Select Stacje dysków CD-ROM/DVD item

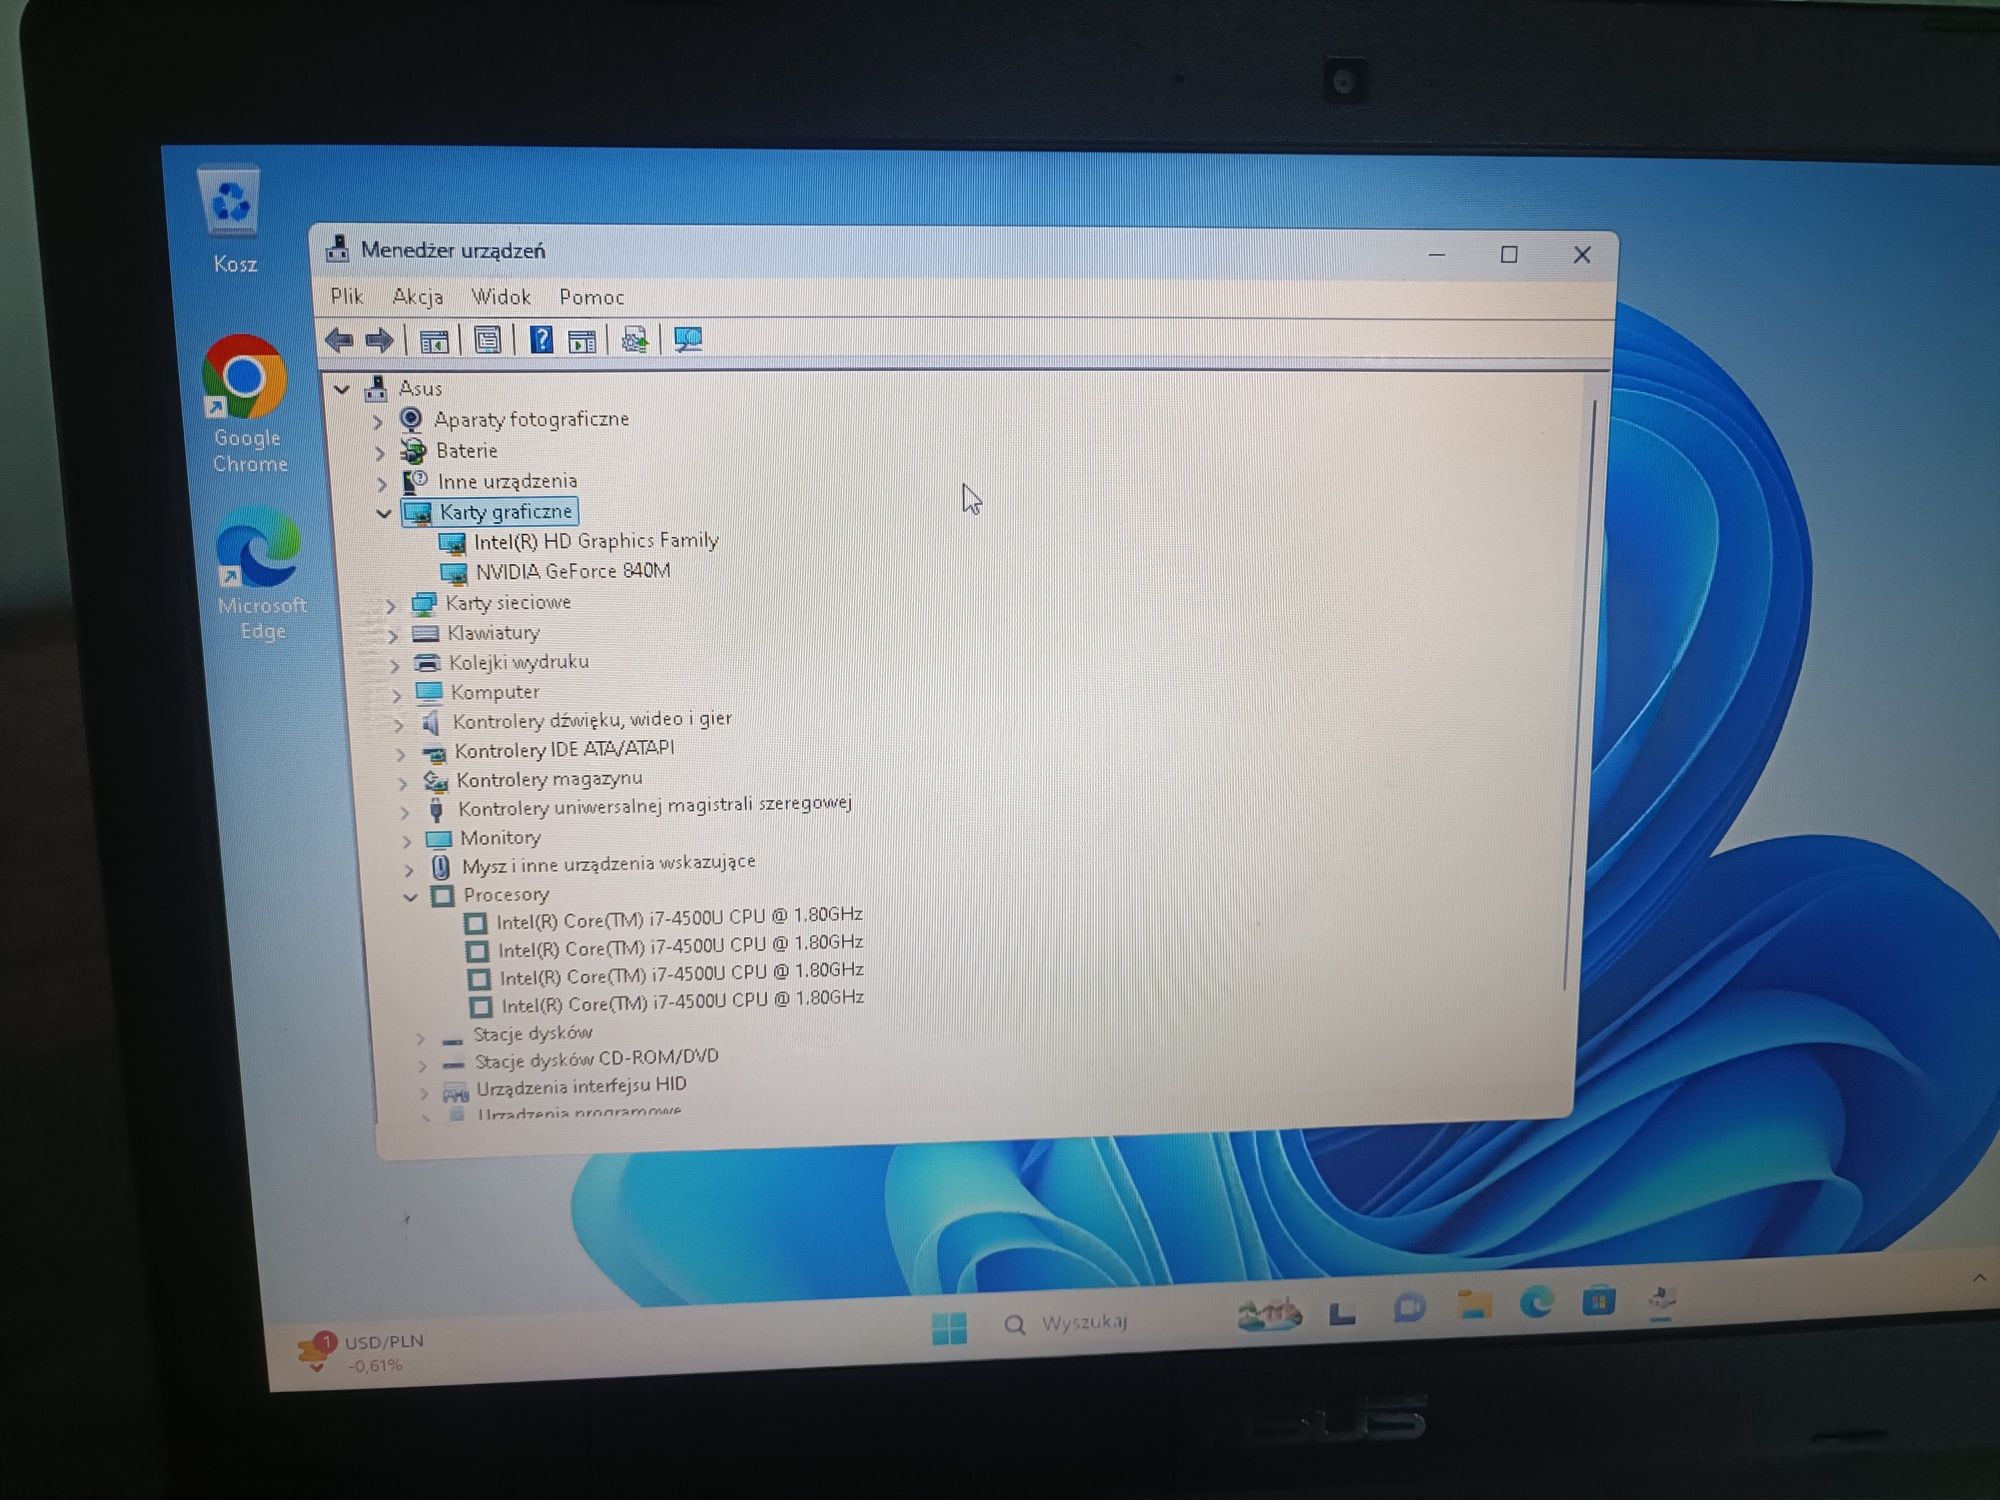(x=596, y=1059)
